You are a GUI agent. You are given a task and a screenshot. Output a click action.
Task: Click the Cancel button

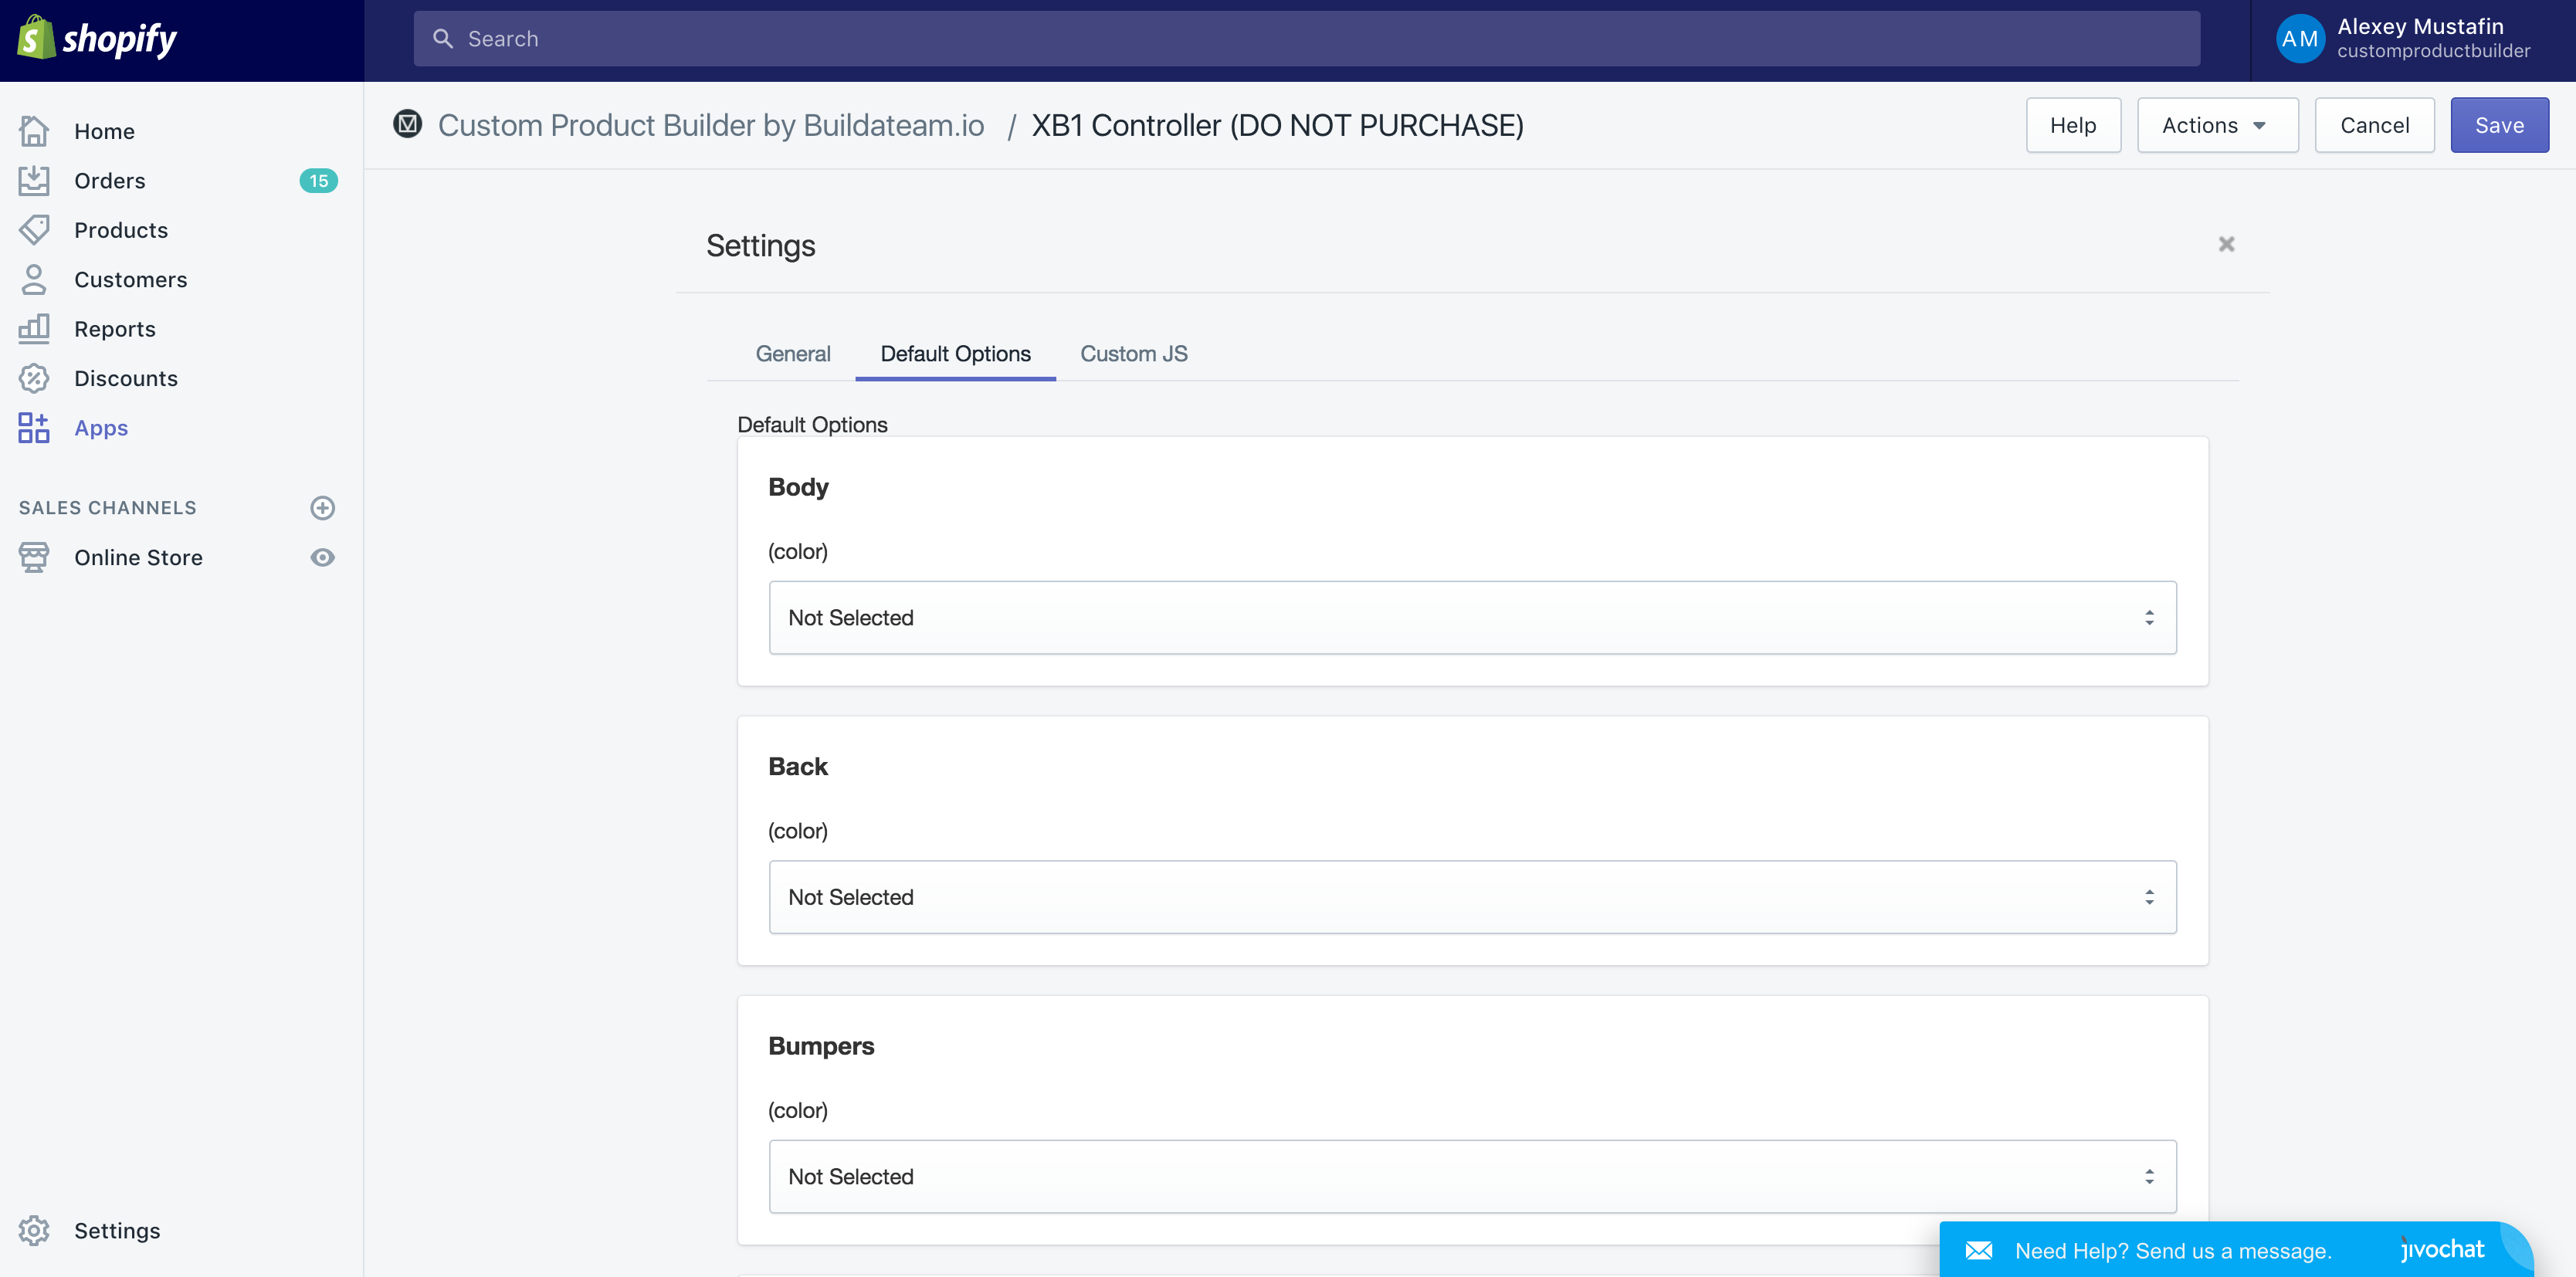pyautogui.click(x=2374, y=125)
